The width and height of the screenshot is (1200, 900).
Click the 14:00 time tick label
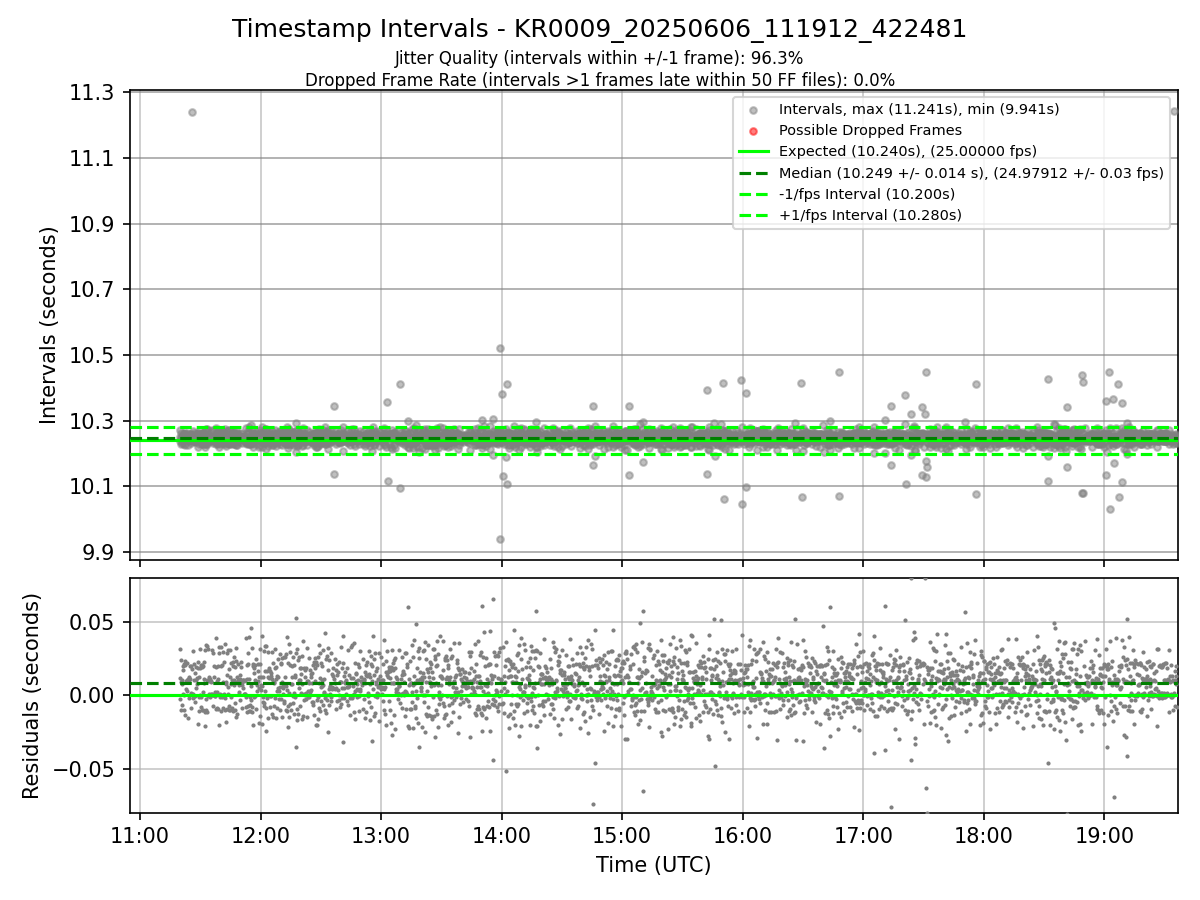(502, 836)
